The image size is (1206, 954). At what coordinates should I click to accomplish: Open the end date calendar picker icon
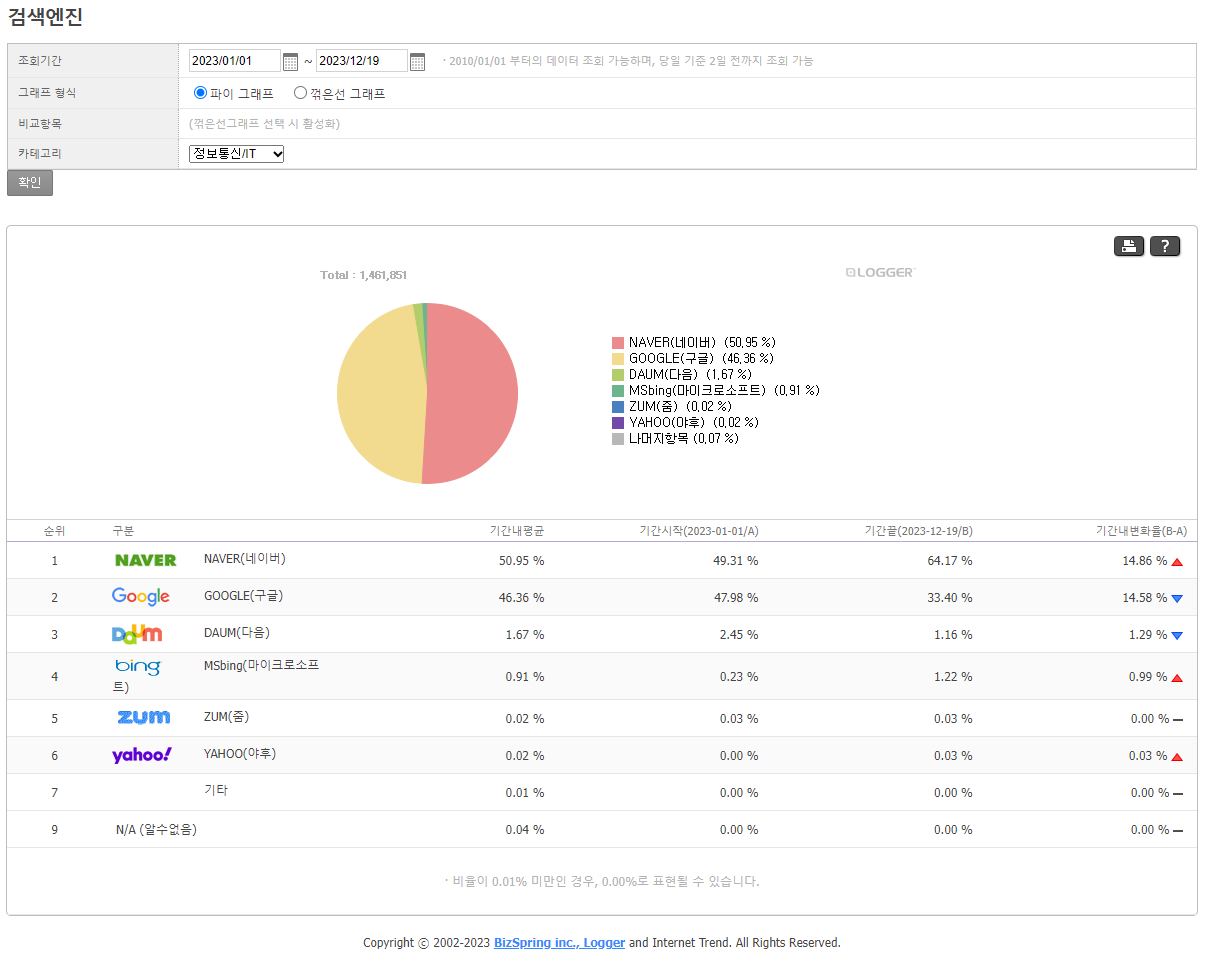point(418,62)
